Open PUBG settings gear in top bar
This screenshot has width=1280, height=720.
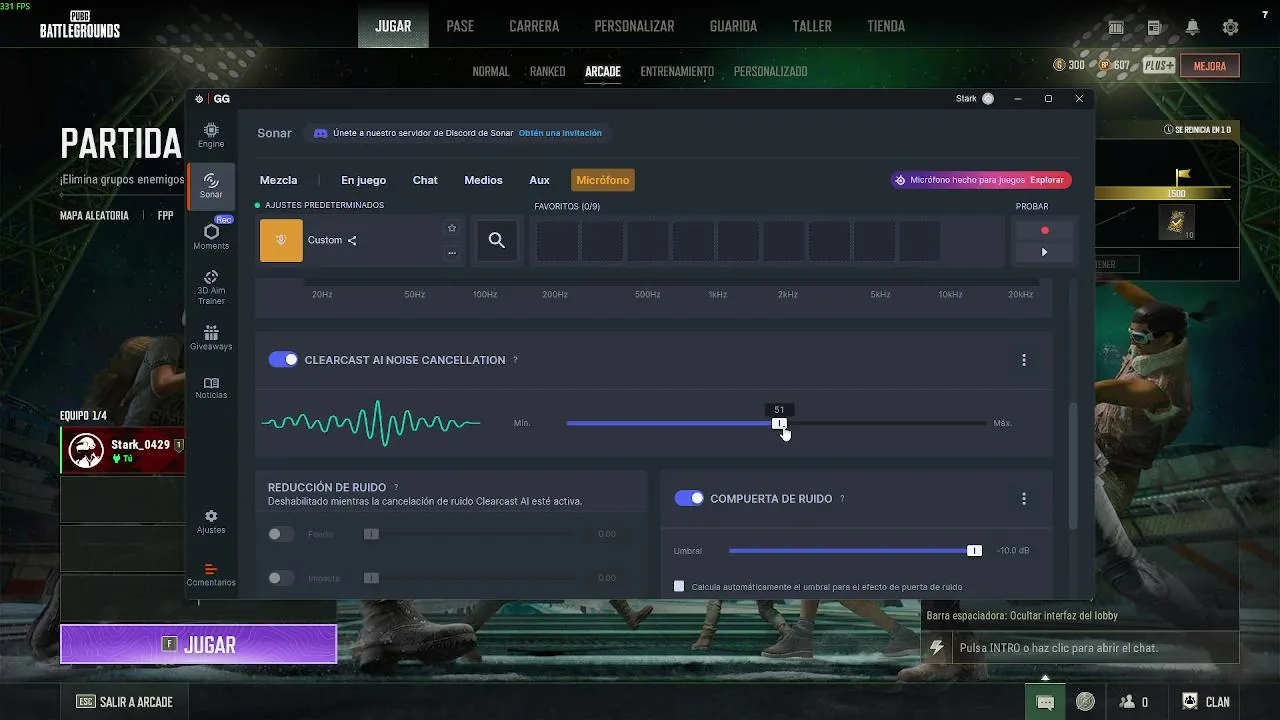click(x=1231, y=28)
